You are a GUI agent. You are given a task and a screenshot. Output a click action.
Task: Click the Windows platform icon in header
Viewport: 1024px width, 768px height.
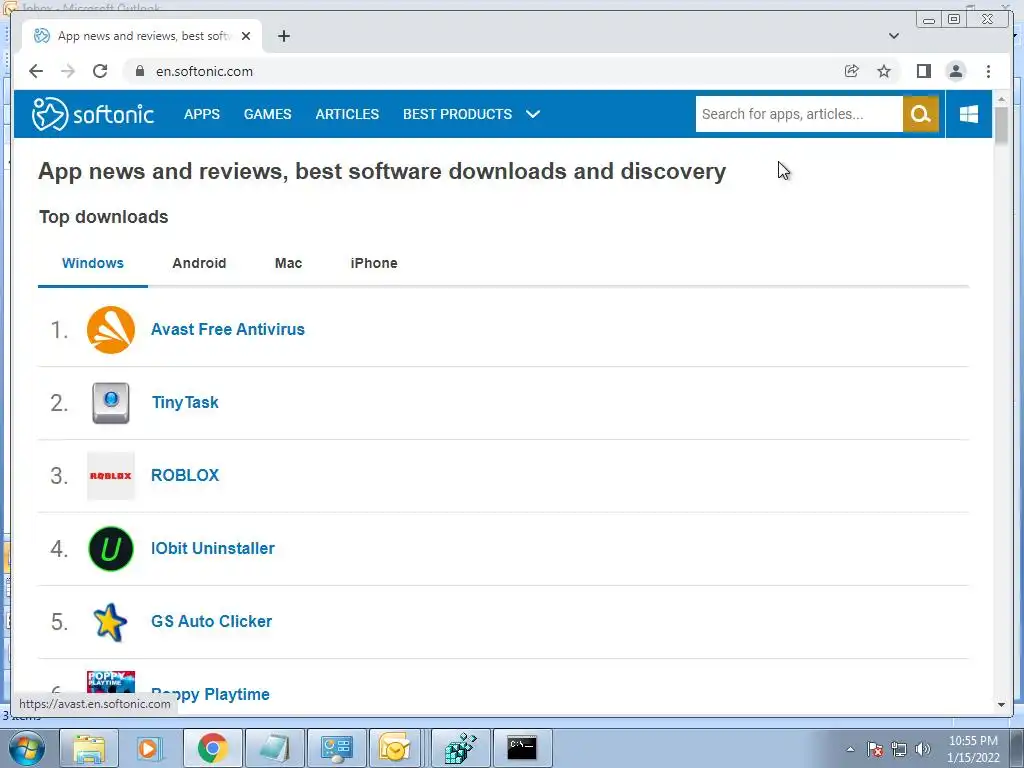(x=968, y=114)
